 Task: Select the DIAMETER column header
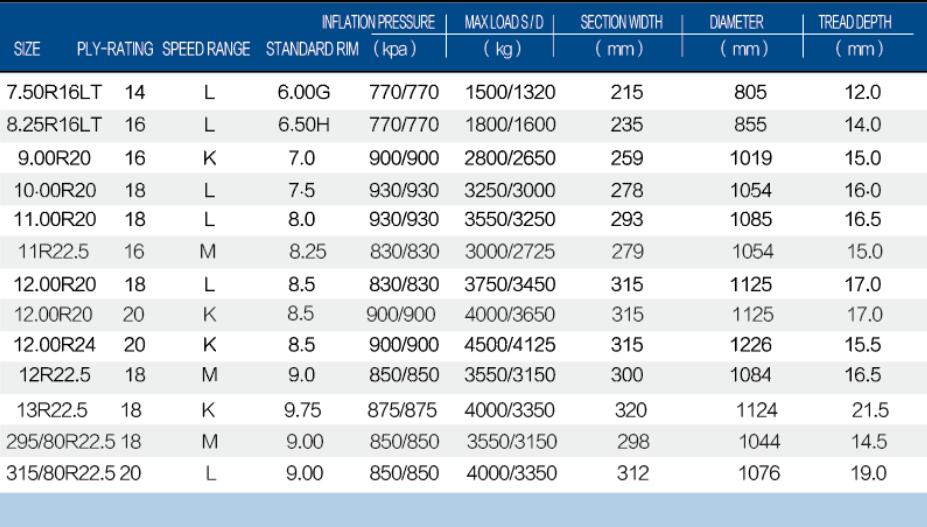click(x=737, y=22)
